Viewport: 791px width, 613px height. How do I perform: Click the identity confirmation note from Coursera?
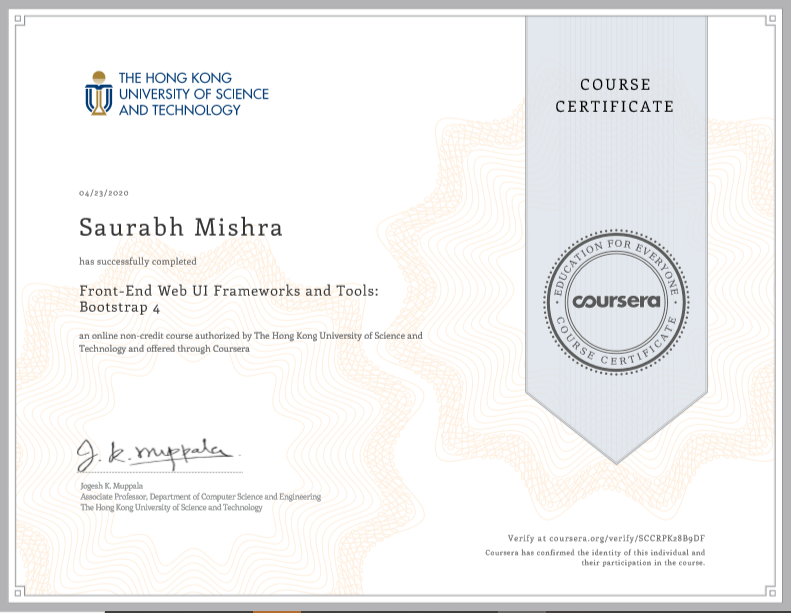coord(595,558)
